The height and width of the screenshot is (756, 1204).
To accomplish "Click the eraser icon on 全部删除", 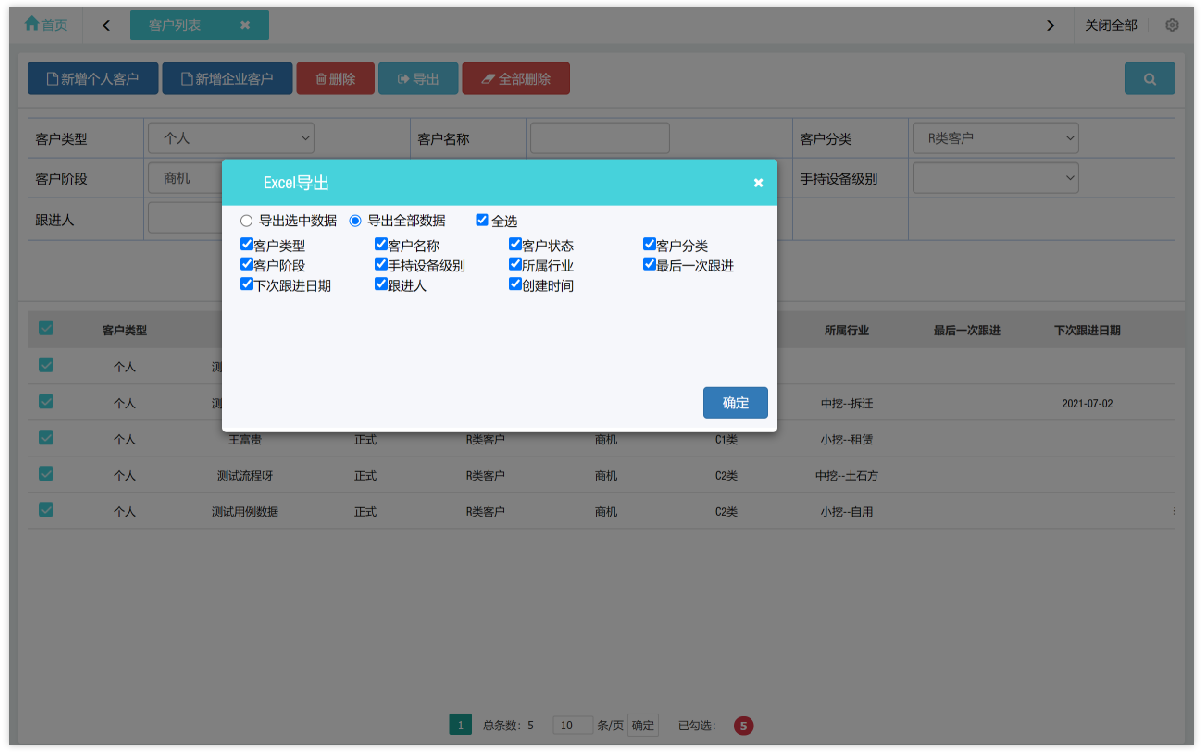I will pos(488,77).
